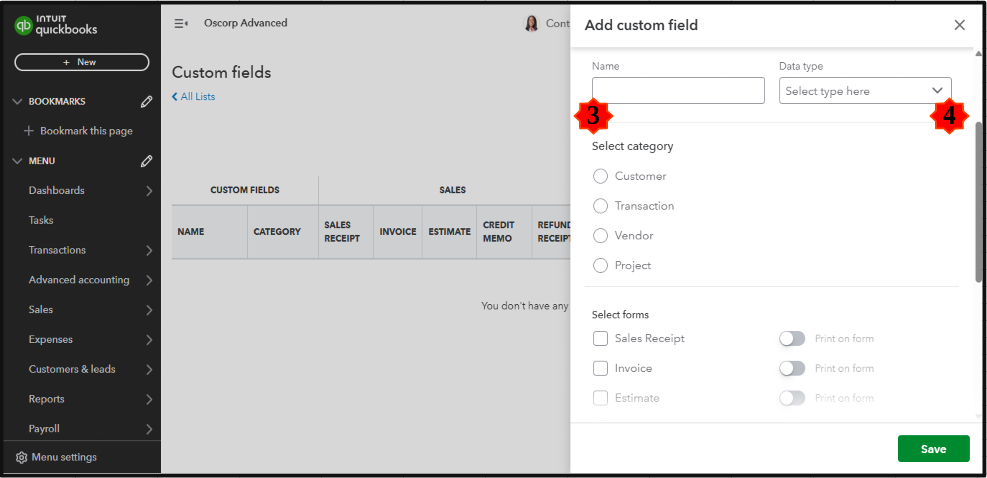This screenshot has height=478, width=987.
Task: Click the pencil icon beside MENU
Action: (x=147, y=161)
